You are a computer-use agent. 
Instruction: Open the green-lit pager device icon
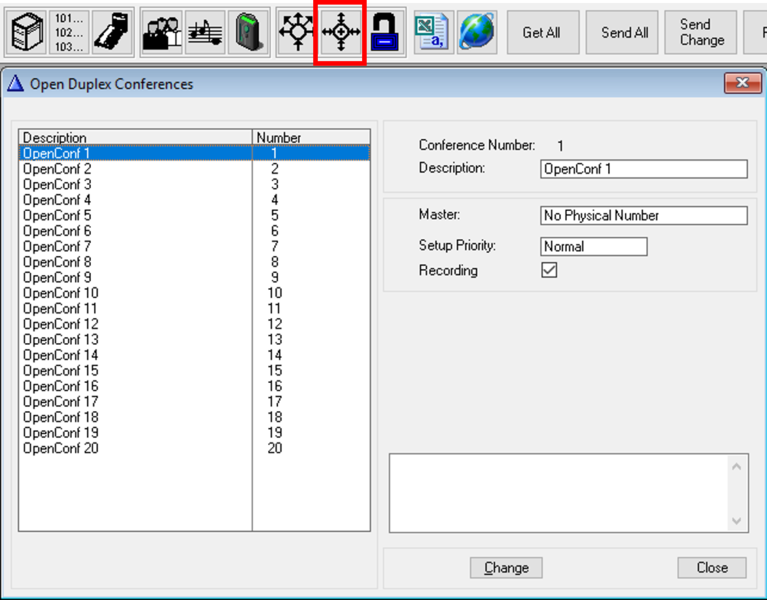point(248,32)
